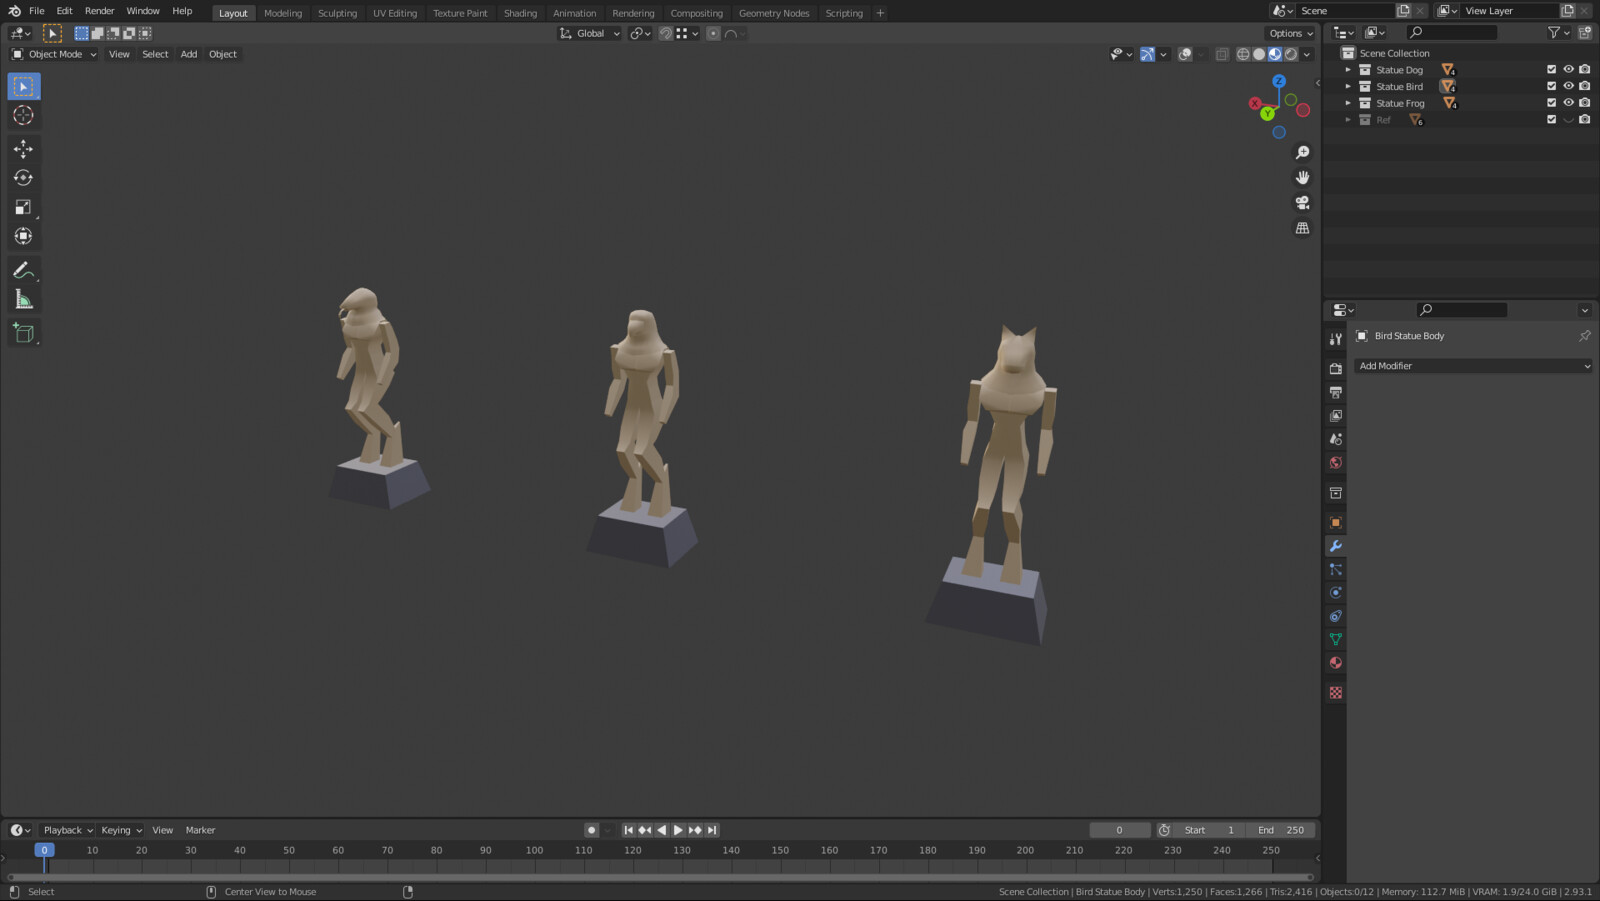Select the Scale tool
Image resolution: width=1600 pixels, height=901 pixels.
(24, 207)
